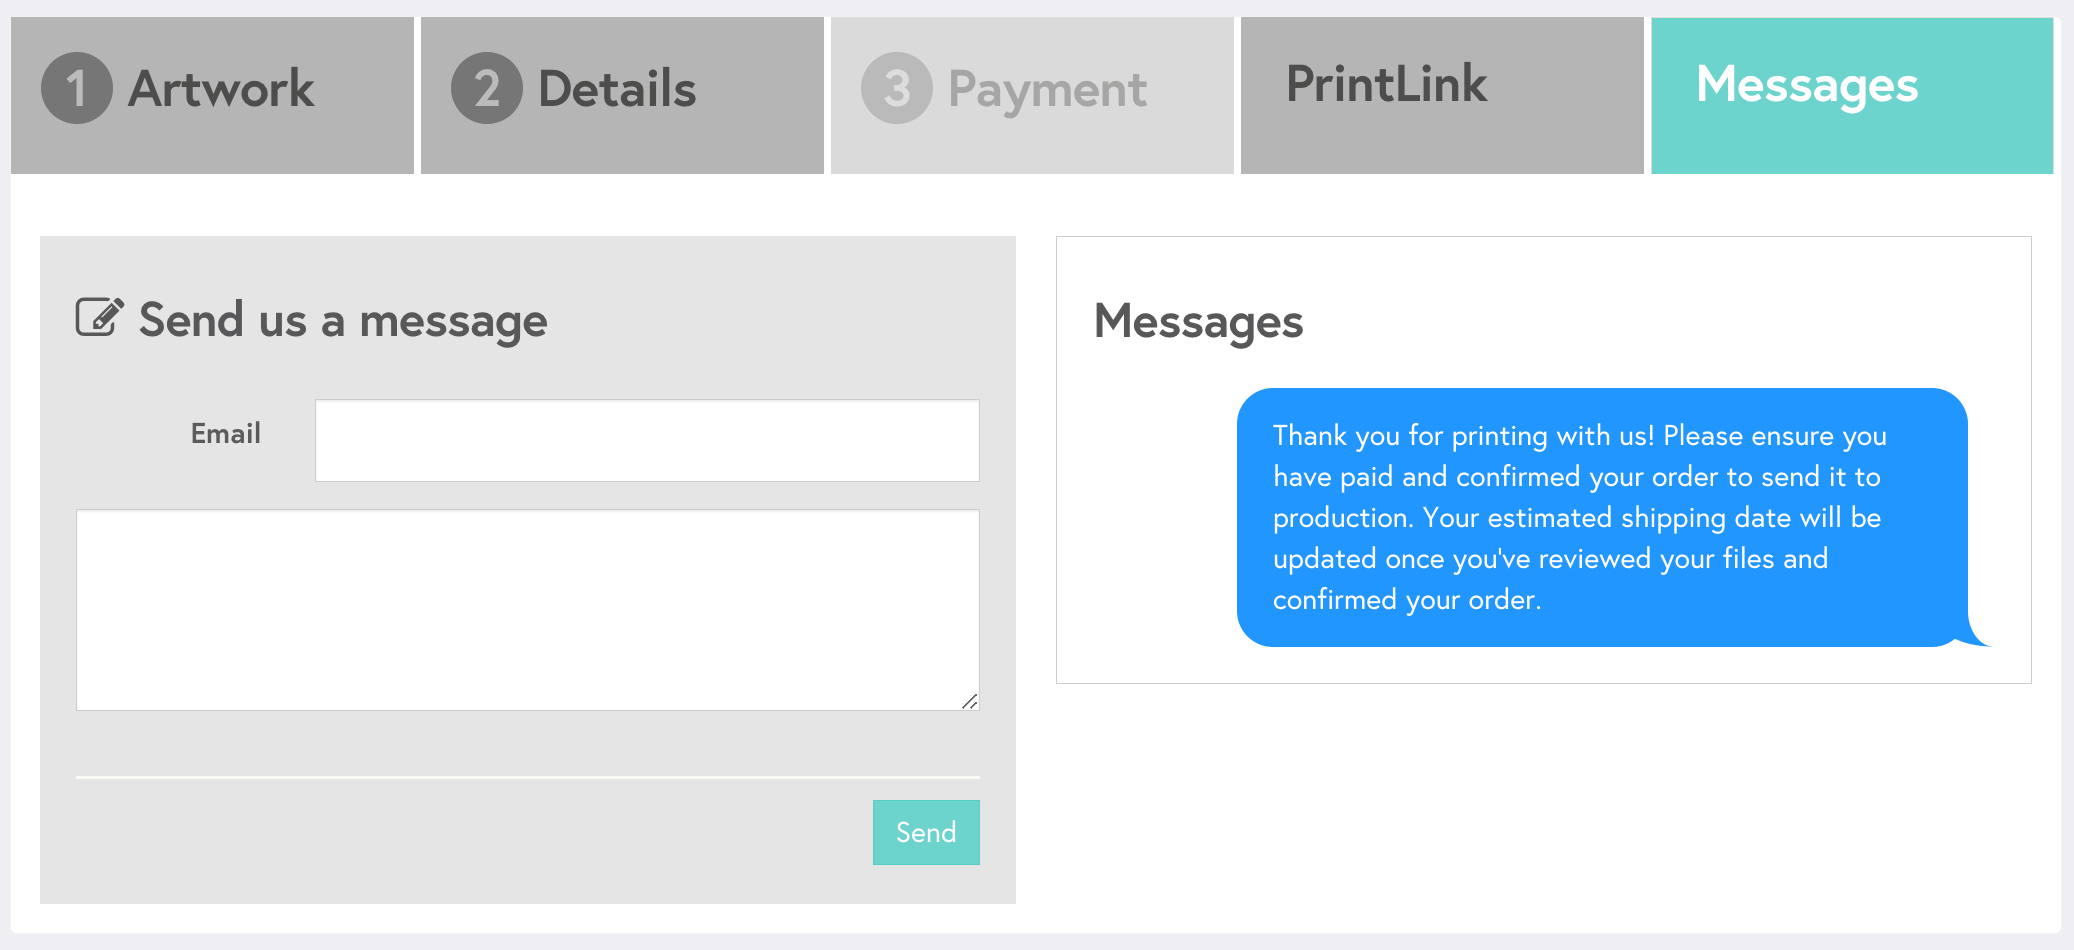Viewport: 2074px width, 950px height.
Task: Select the Messages tab
Action: [x=1852, y=95]
